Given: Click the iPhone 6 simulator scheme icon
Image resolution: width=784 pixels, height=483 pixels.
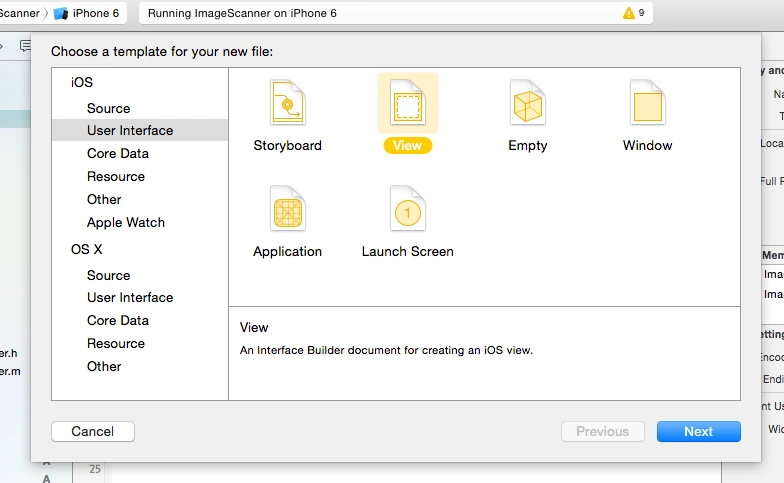Looking at the screenshot, I should click(x=60, y=14).
